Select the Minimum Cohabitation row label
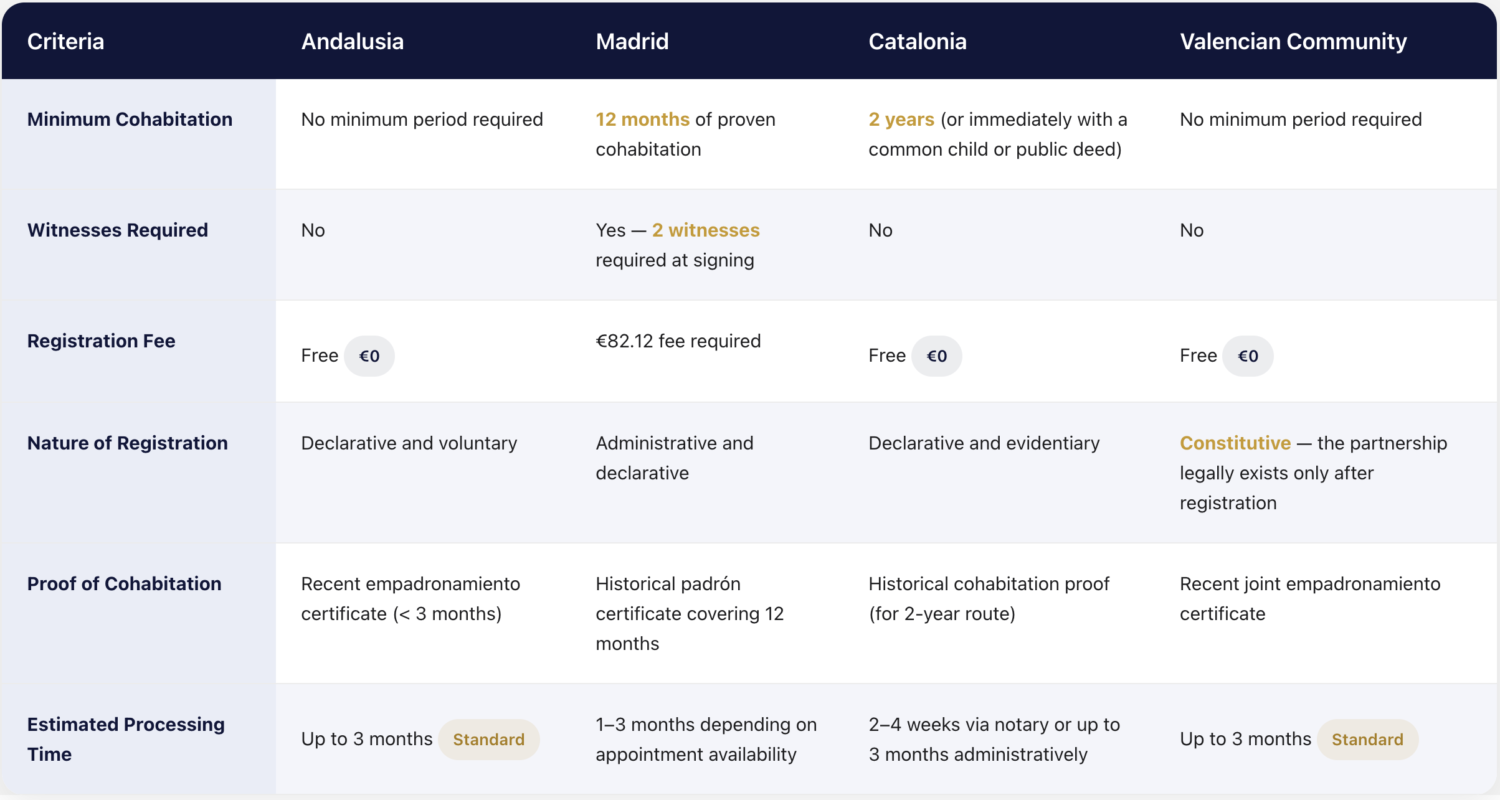1500x800 pixels. click(130, 119)
